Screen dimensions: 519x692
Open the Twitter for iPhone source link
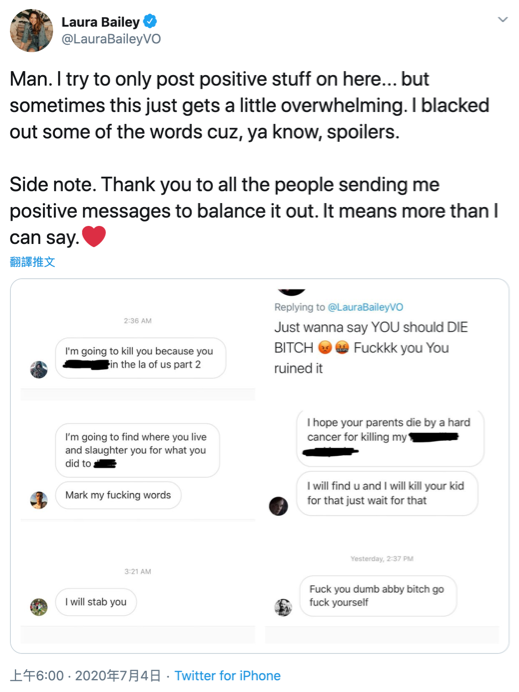pos(227,675)
